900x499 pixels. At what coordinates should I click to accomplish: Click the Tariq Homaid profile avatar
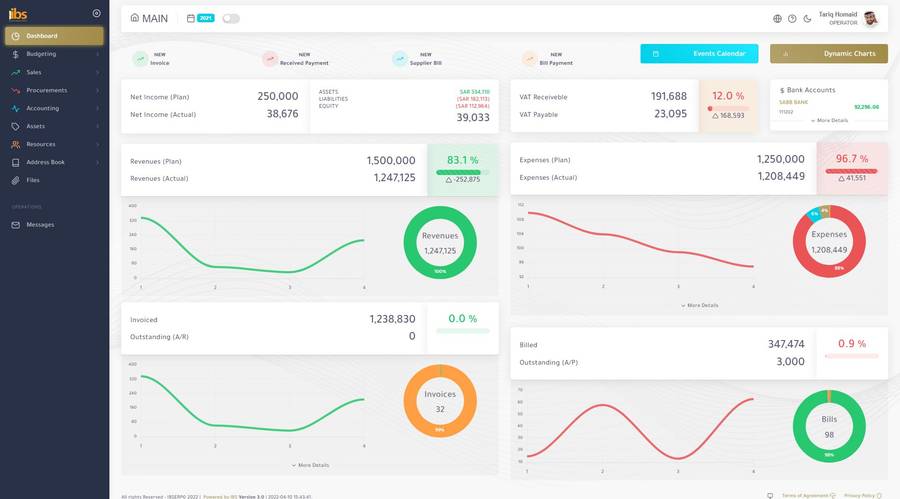pos(871,18)
